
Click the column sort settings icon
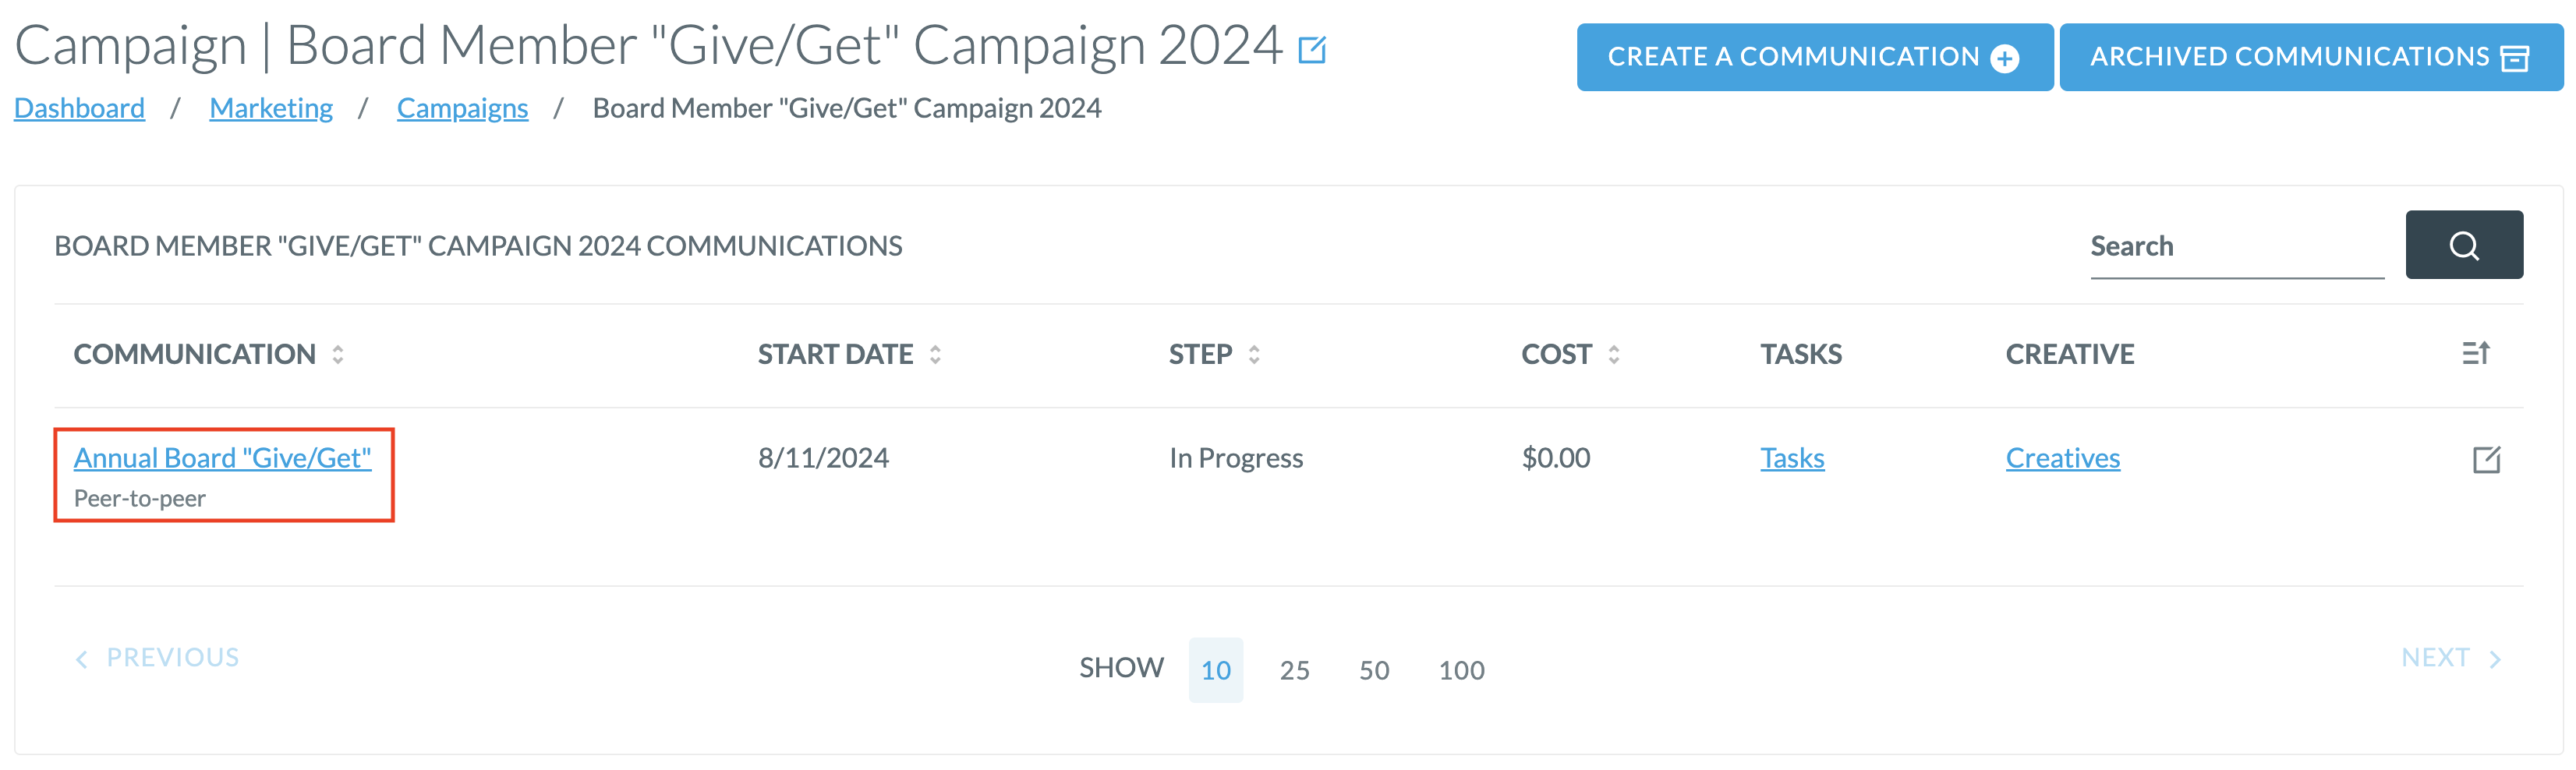(x=2475, y=353)
